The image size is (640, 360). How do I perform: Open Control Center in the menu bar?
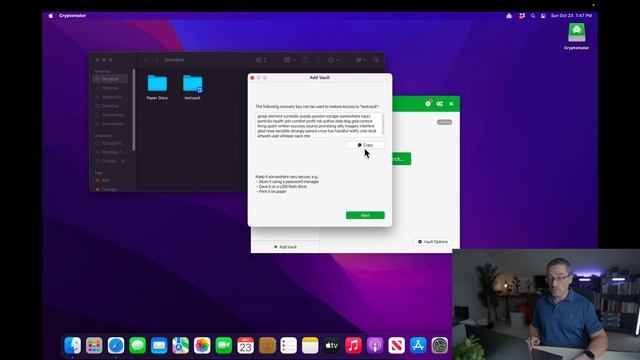(543, 16)
